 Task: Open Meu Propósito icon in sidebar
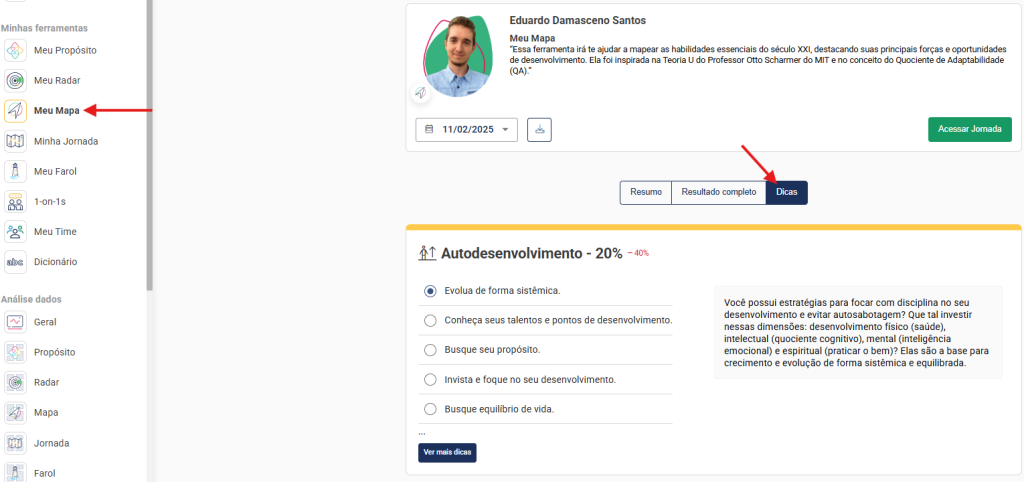pyautogui.click(x=16, y=50)
